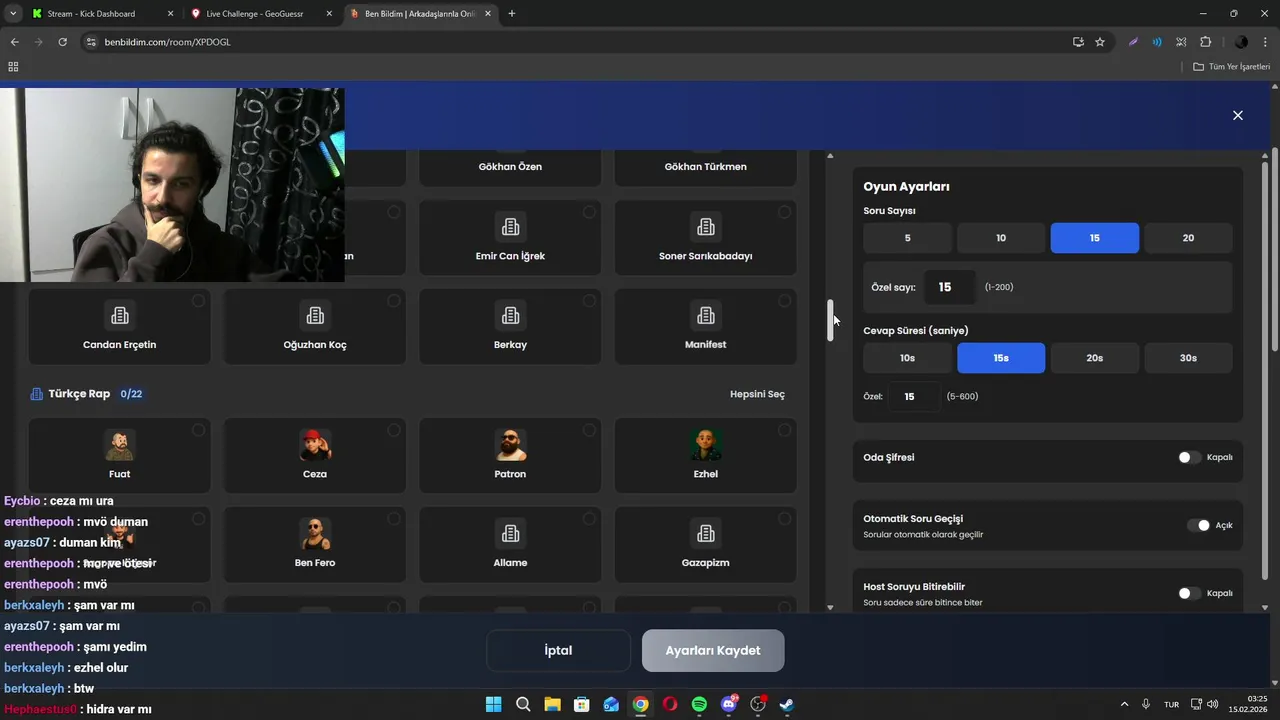Open the Chrome profile avatar
The height and width of the screenshot is (720, 1280).
point(1241,42)
